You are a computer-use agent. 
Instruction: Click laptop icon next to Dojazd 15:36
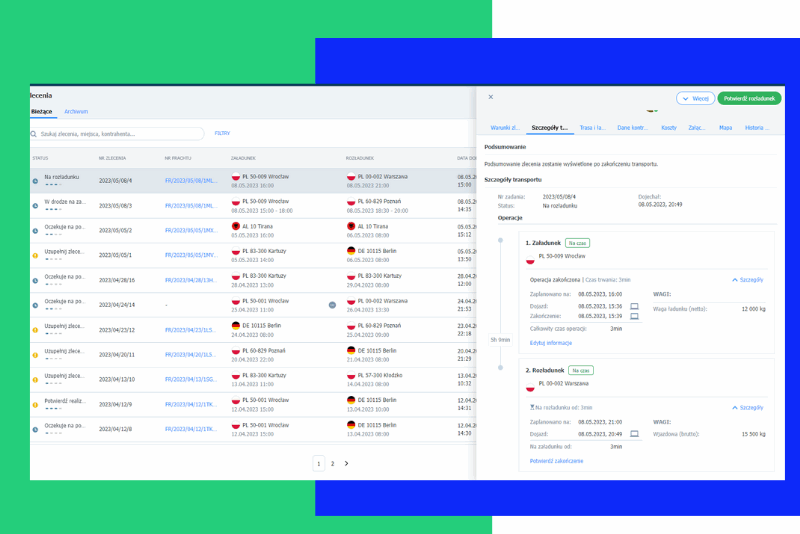[x=633, y=306]
